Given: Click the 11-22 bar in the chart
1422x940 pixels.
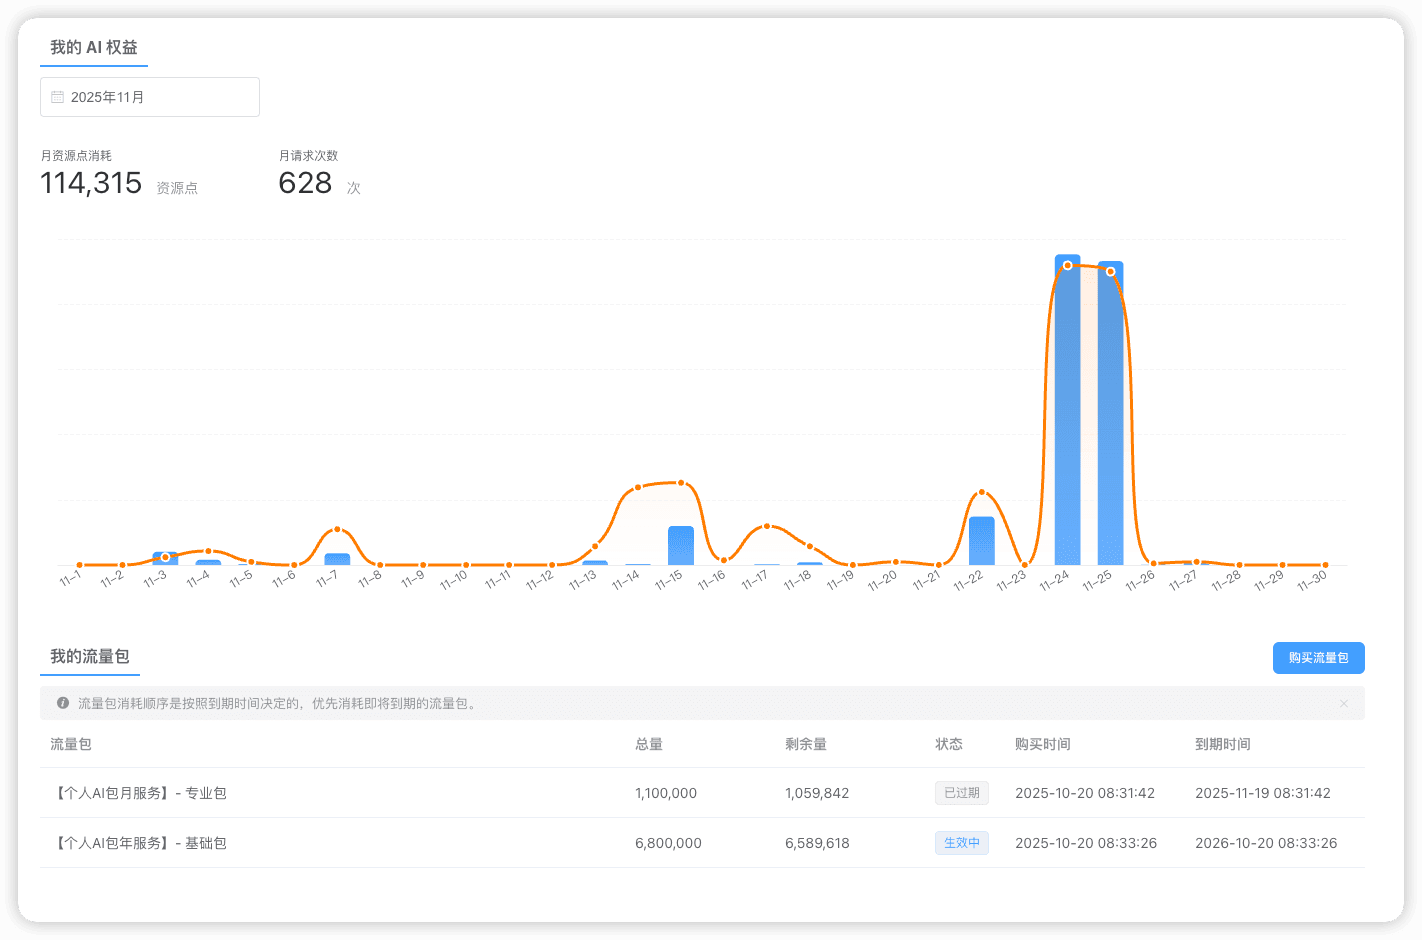Looking at the screenshot, I should [x=982, y=541].
